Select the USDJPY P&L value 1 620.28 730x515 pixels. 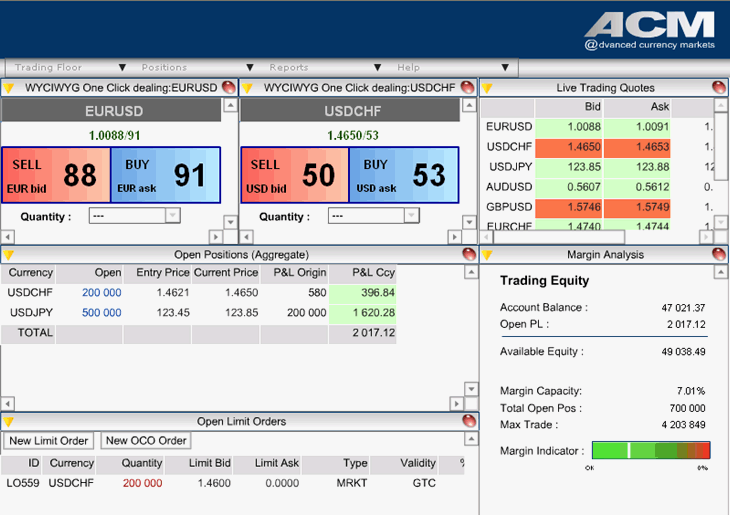(363, 313)
